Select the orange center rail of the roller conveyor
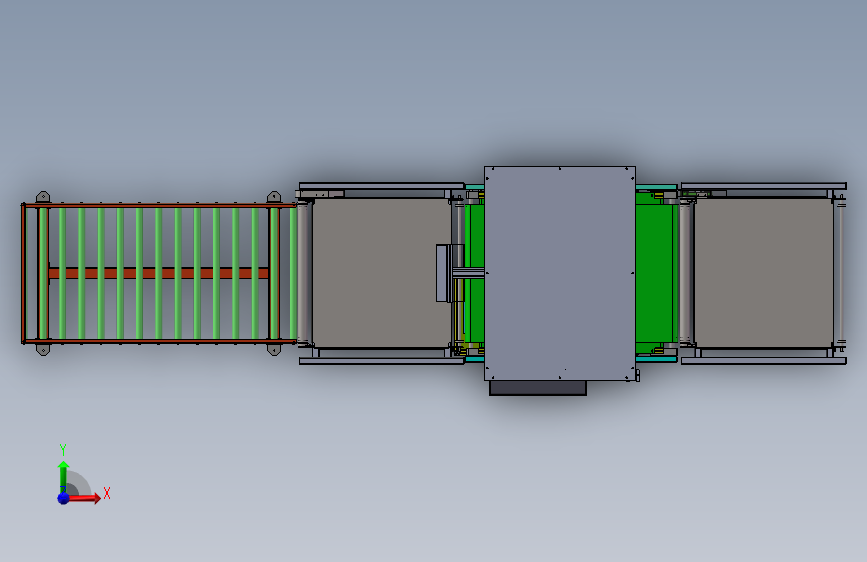The width and height of the screenshot is (867, 562). [x=159, y=273]
